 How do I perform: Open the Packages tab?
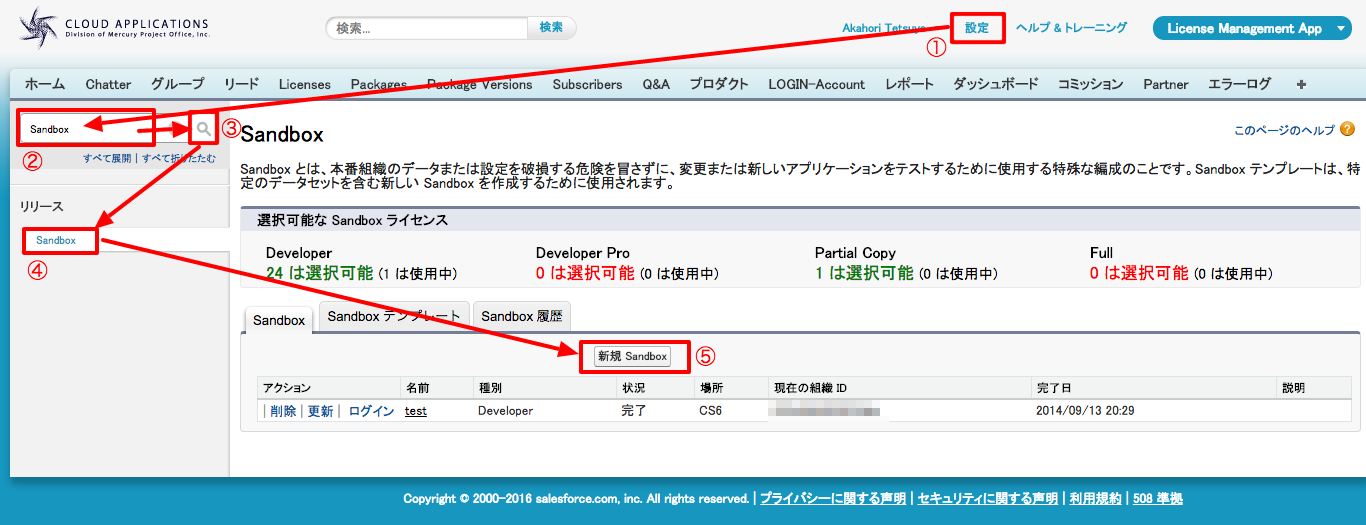click(379, 84)
